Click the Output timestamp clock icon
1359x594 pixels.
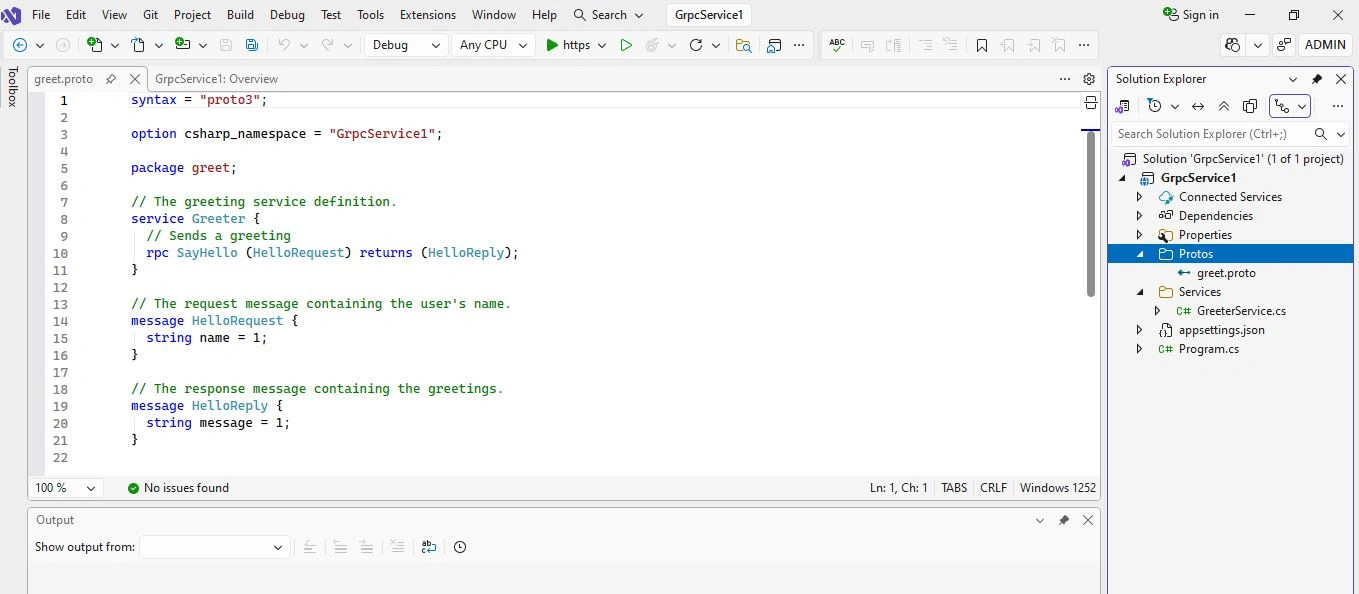pos(460,547)
